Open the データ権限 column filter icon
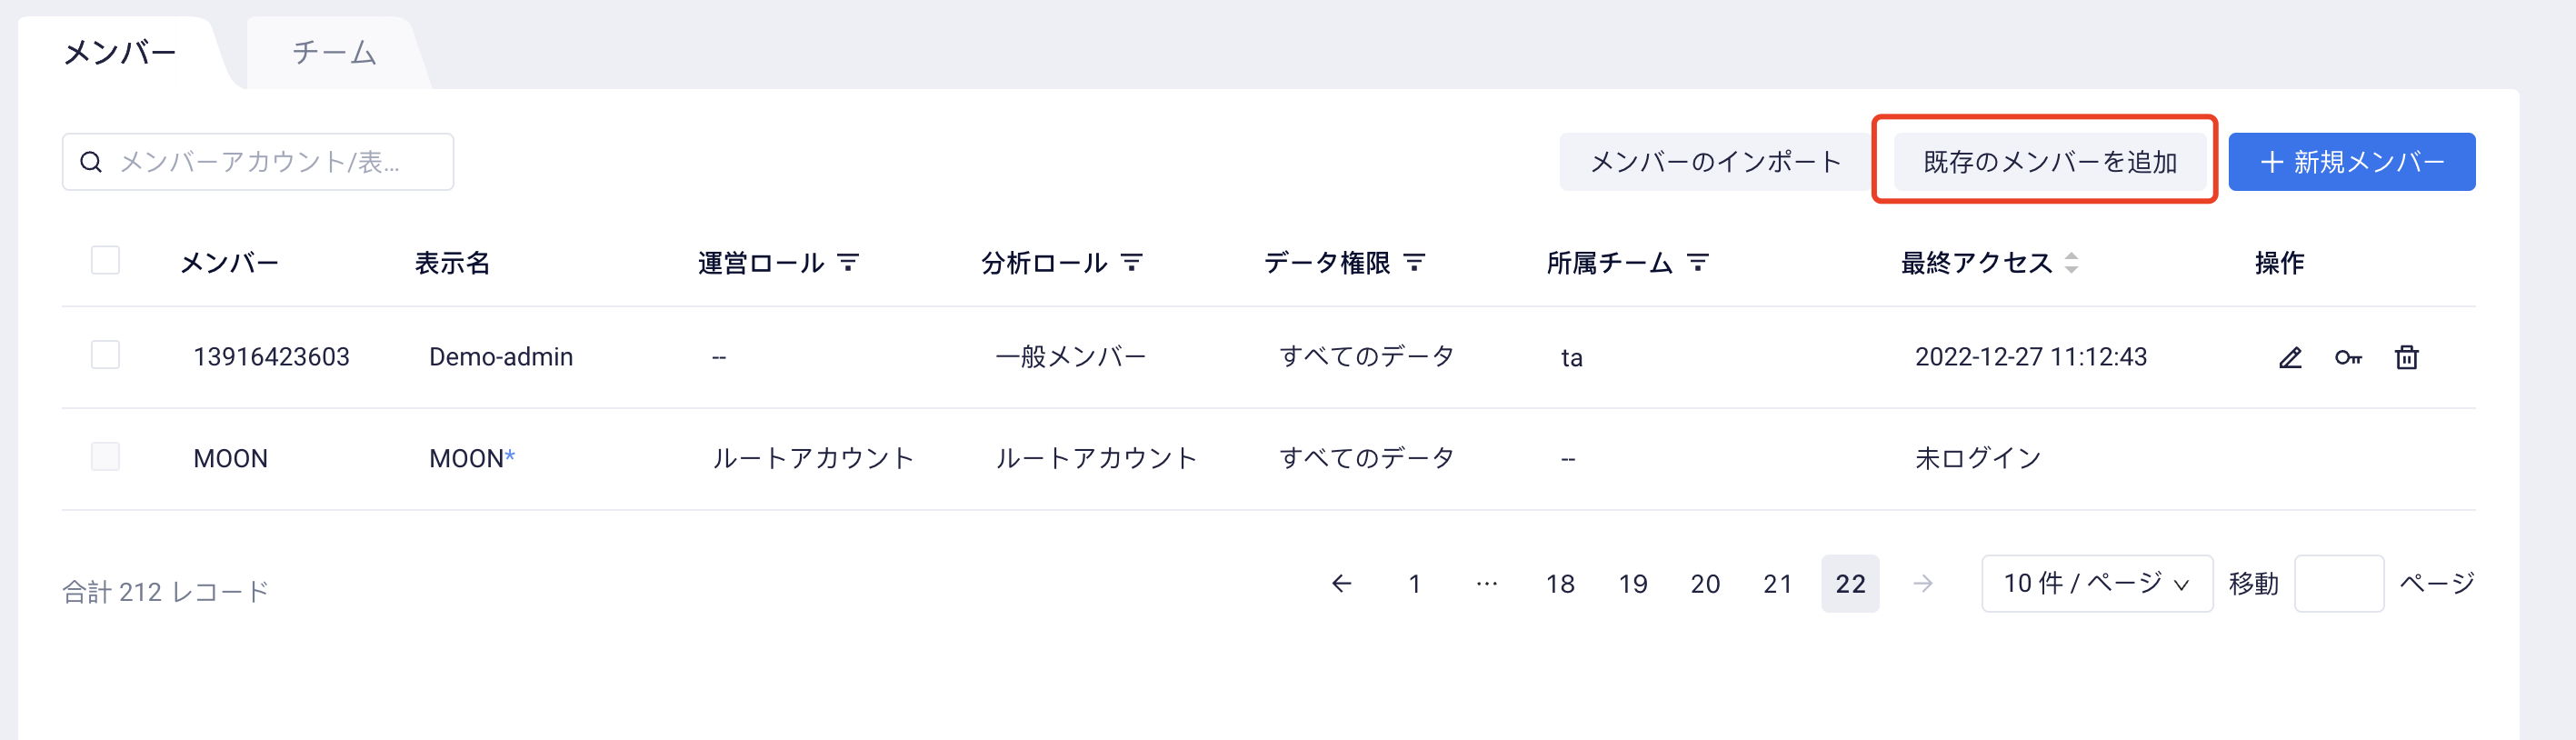This screenshot has width=2576, height=740. [x=1414, y=262]
